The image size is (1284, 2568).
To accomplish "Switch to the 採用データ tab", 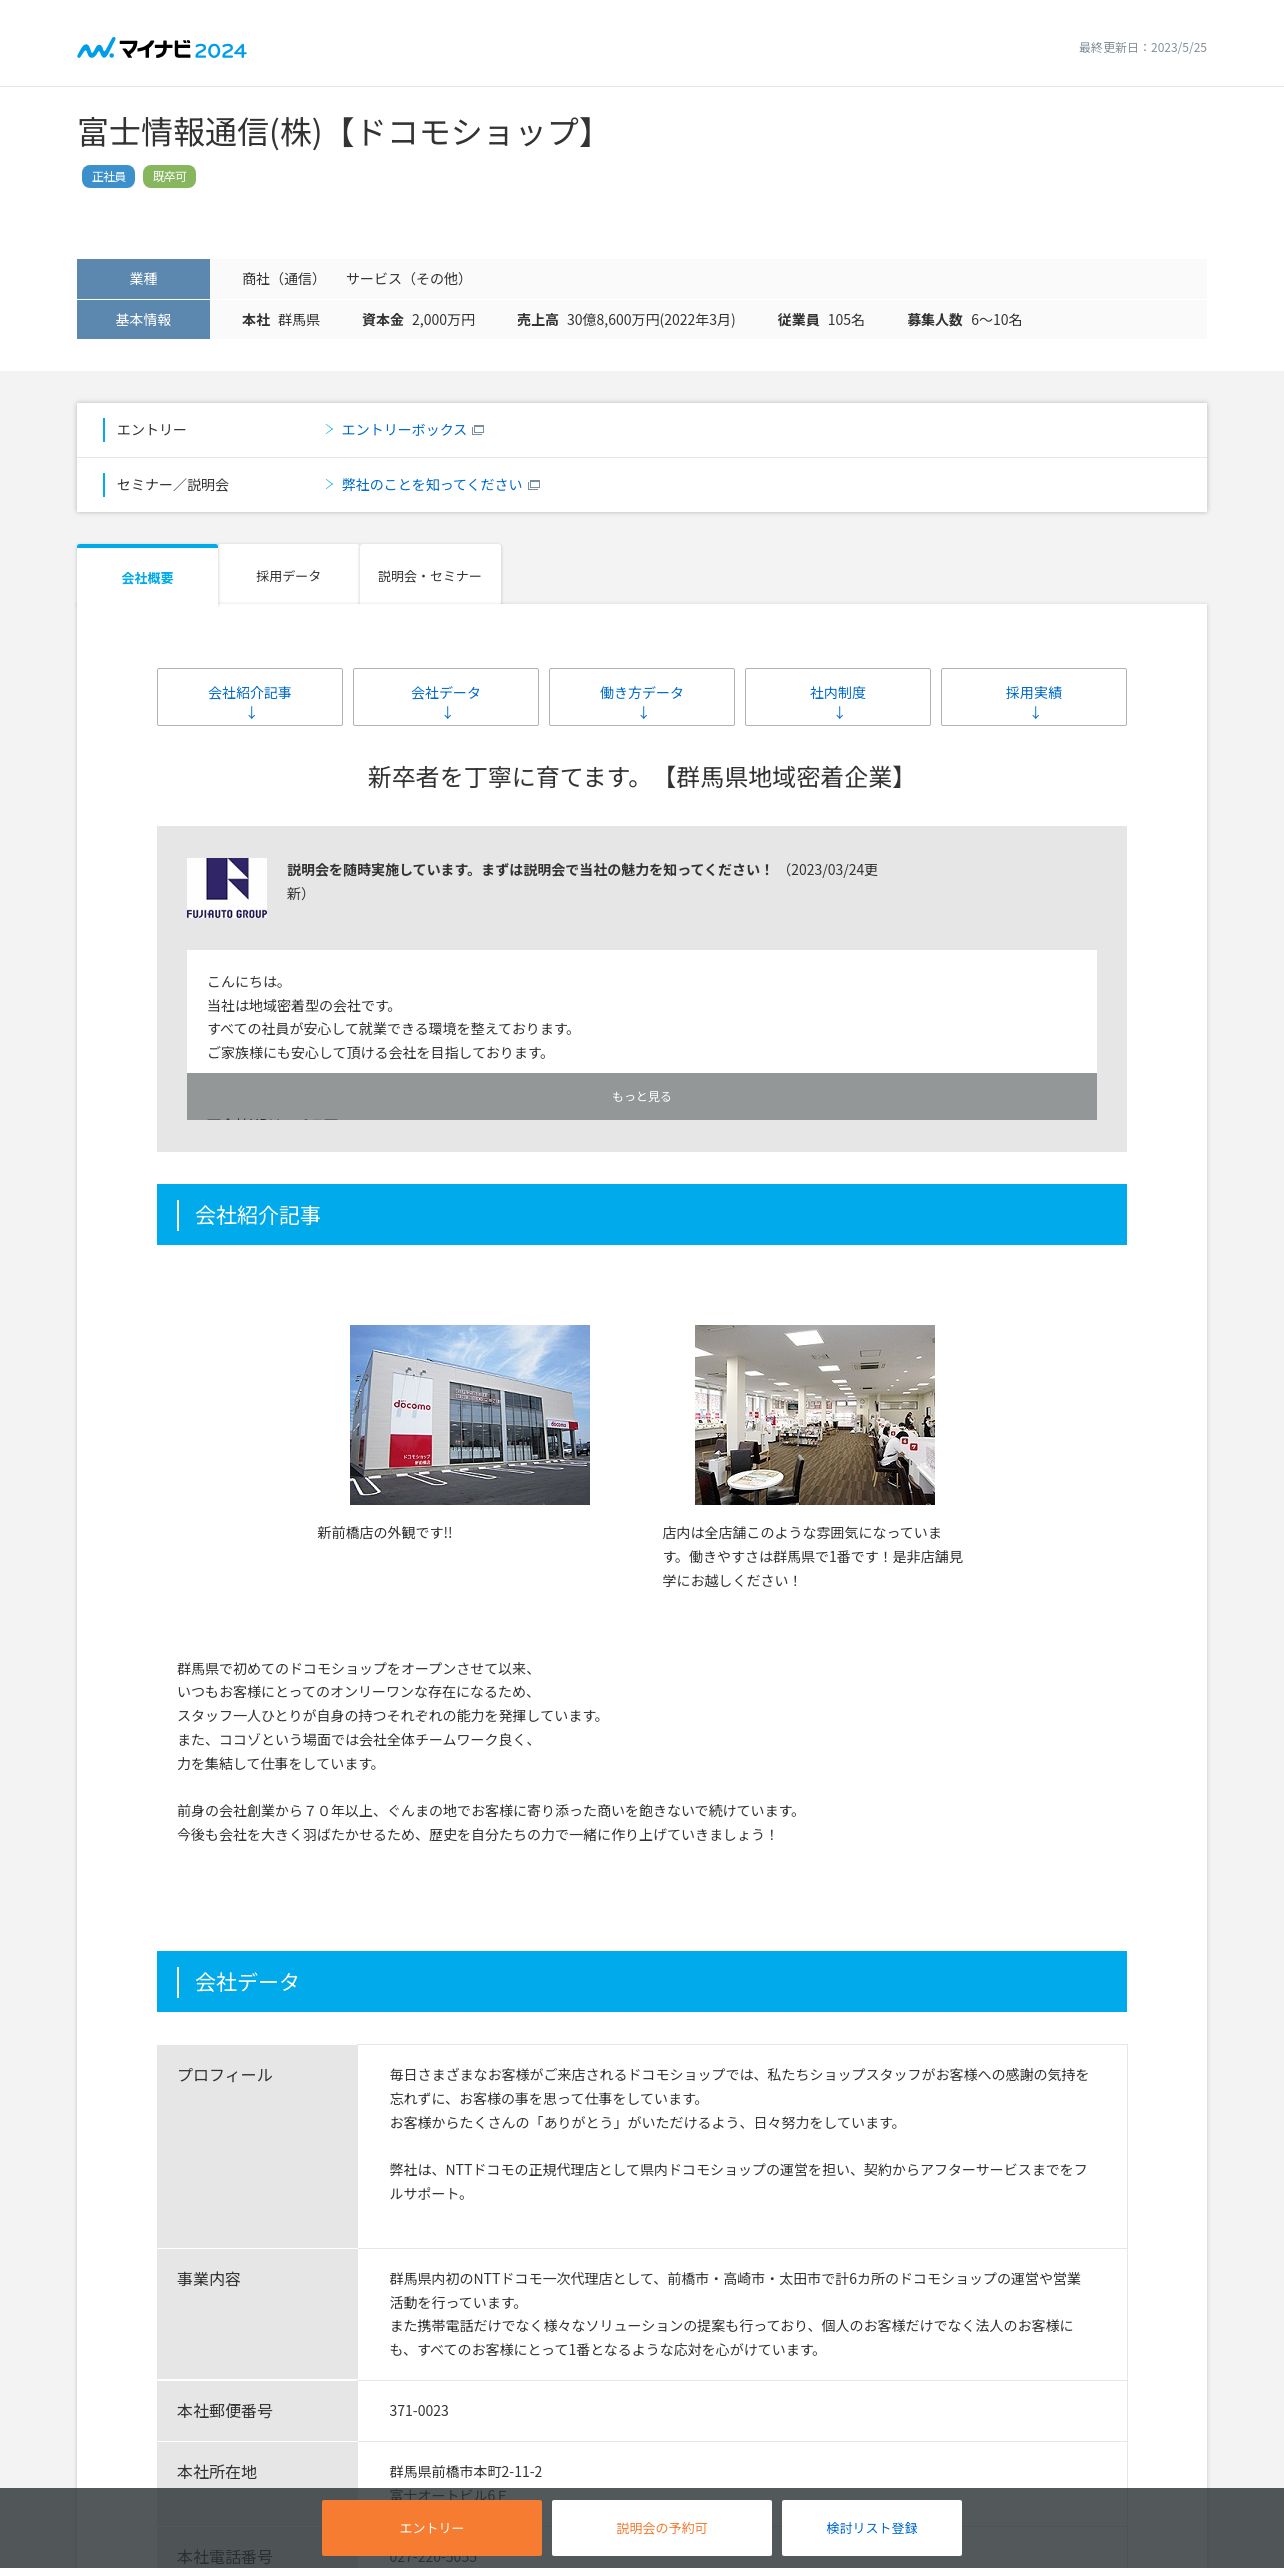I will [288, 576].
